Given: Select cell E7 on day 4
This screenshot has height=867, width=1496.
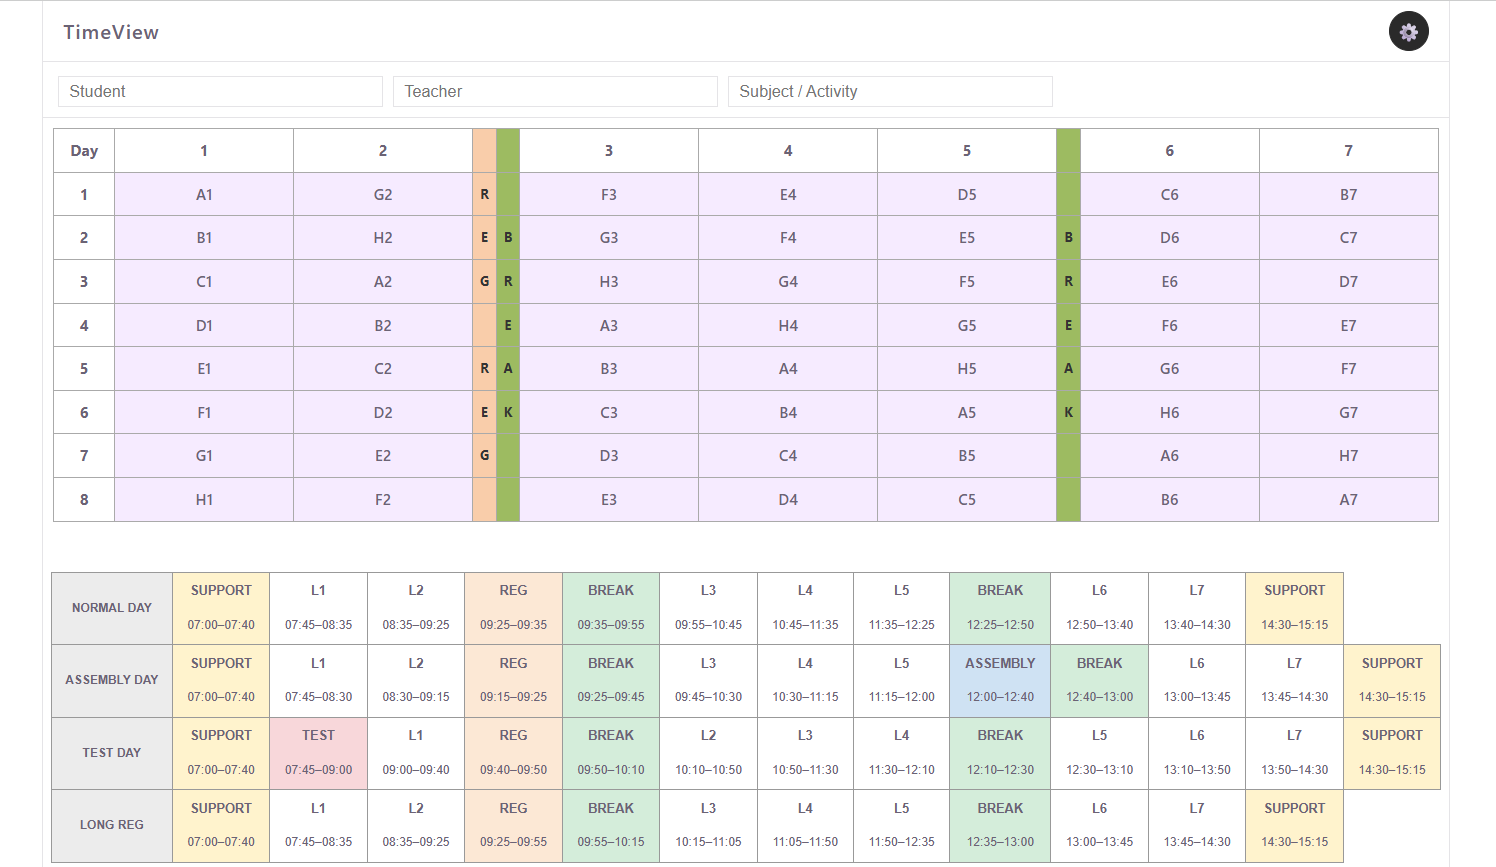Looking at the screenshot, I should tap(1349, 325).
